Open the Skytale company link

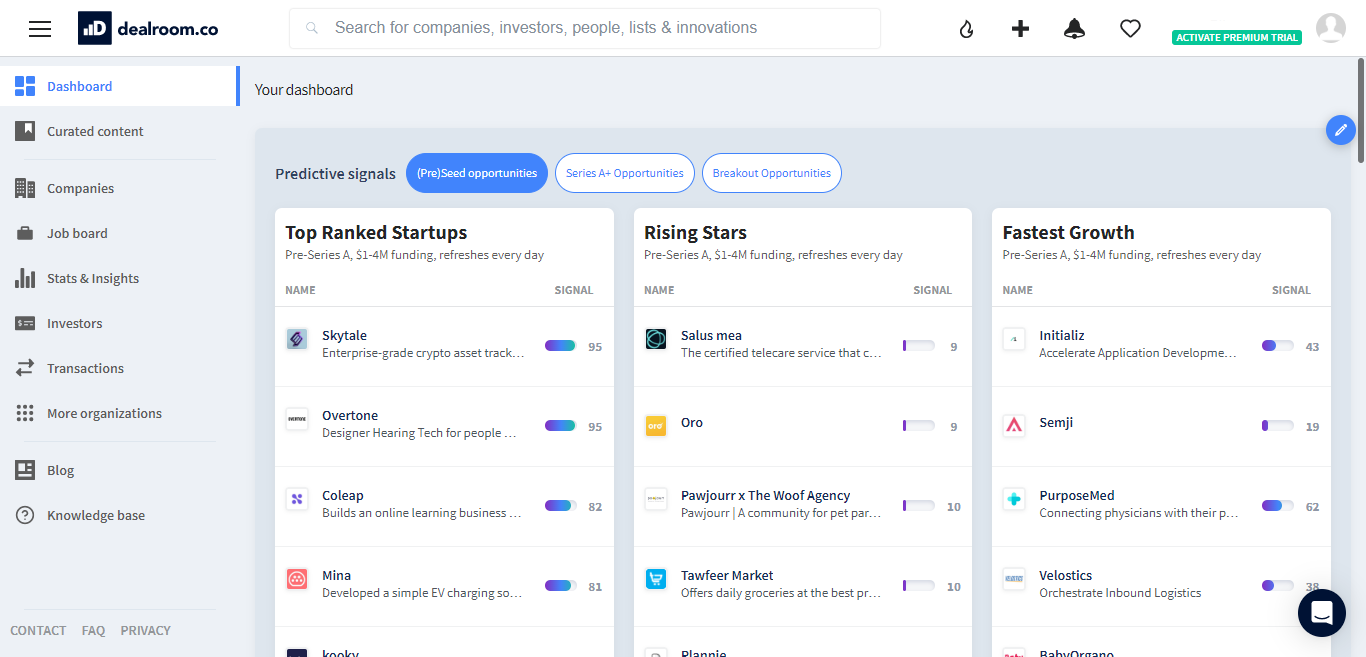[343, 335]
